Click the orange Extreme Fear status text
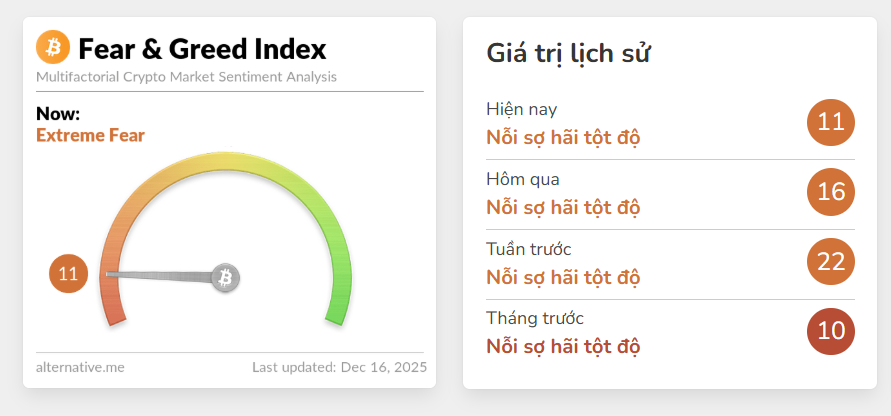 (90, 135)
